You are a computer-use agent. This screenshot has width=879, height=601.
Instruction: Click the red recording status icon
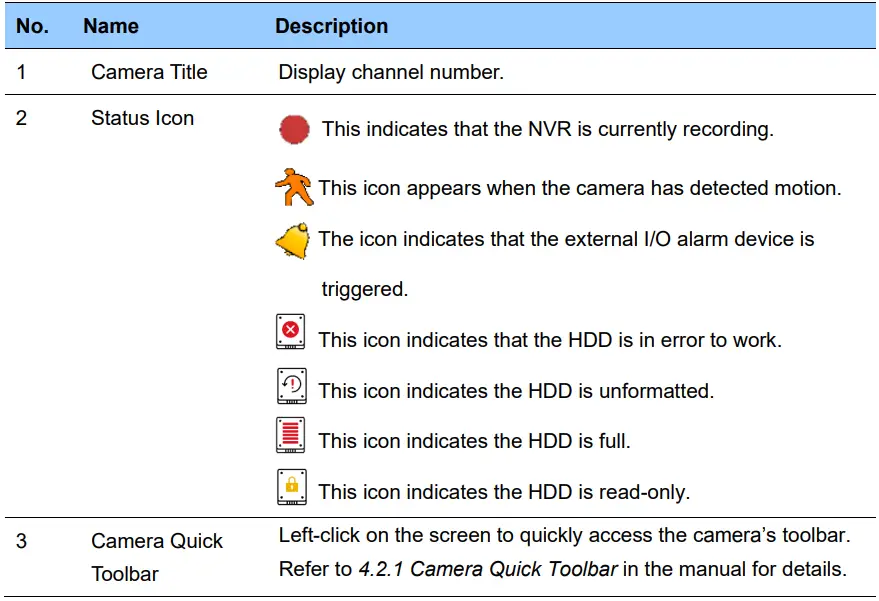point(295,130)
